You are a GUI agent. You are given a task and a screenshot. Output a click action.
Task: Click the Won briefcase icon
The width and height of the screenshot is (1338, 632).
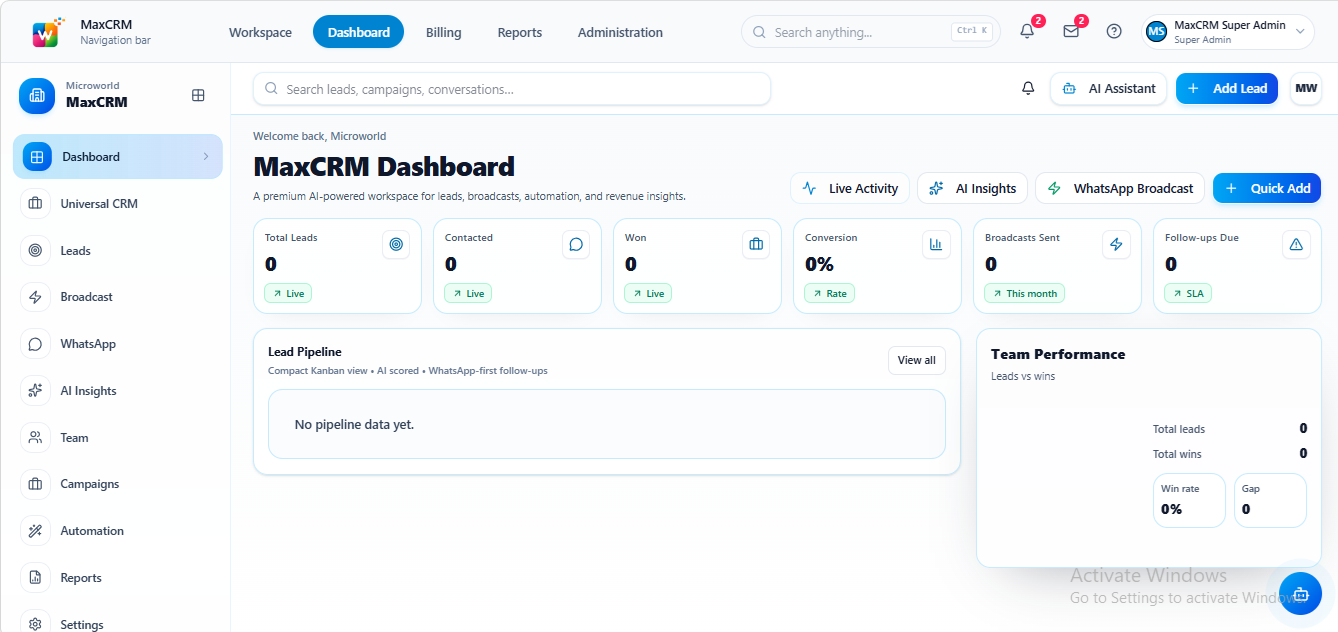(756, 244)
